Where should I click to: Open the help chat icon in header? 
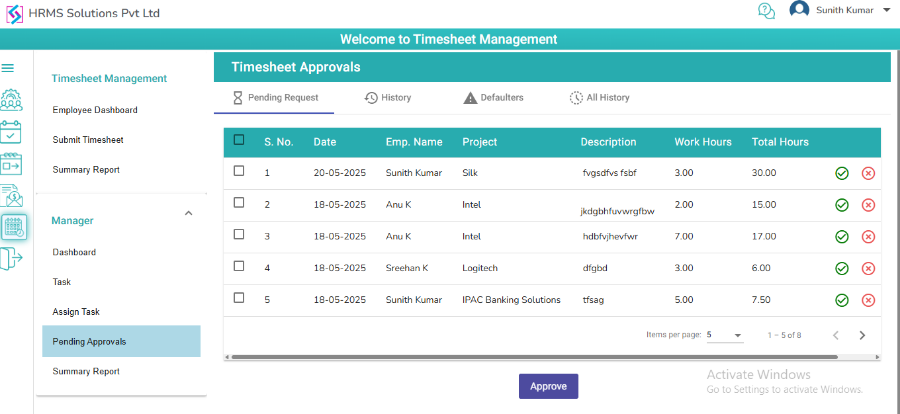tap(766, 11)
